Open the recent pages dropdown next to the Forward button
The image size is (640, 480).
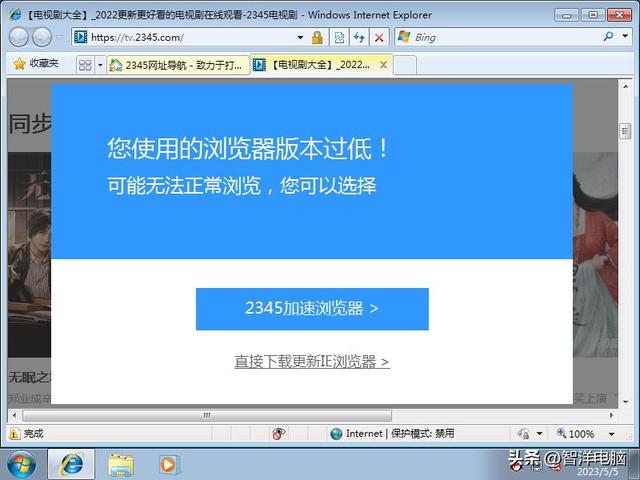tap(60, 37)
